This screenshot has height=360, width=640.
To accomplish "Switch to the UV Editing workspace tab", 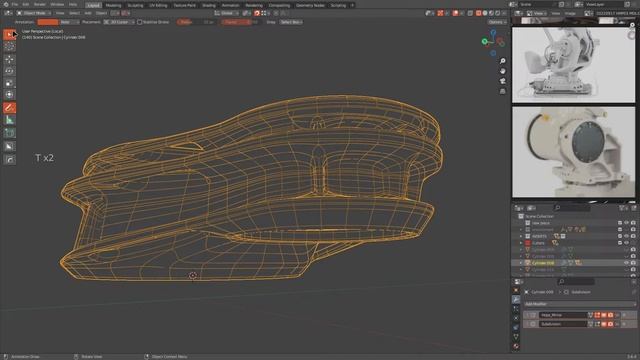I will [158, 5].
